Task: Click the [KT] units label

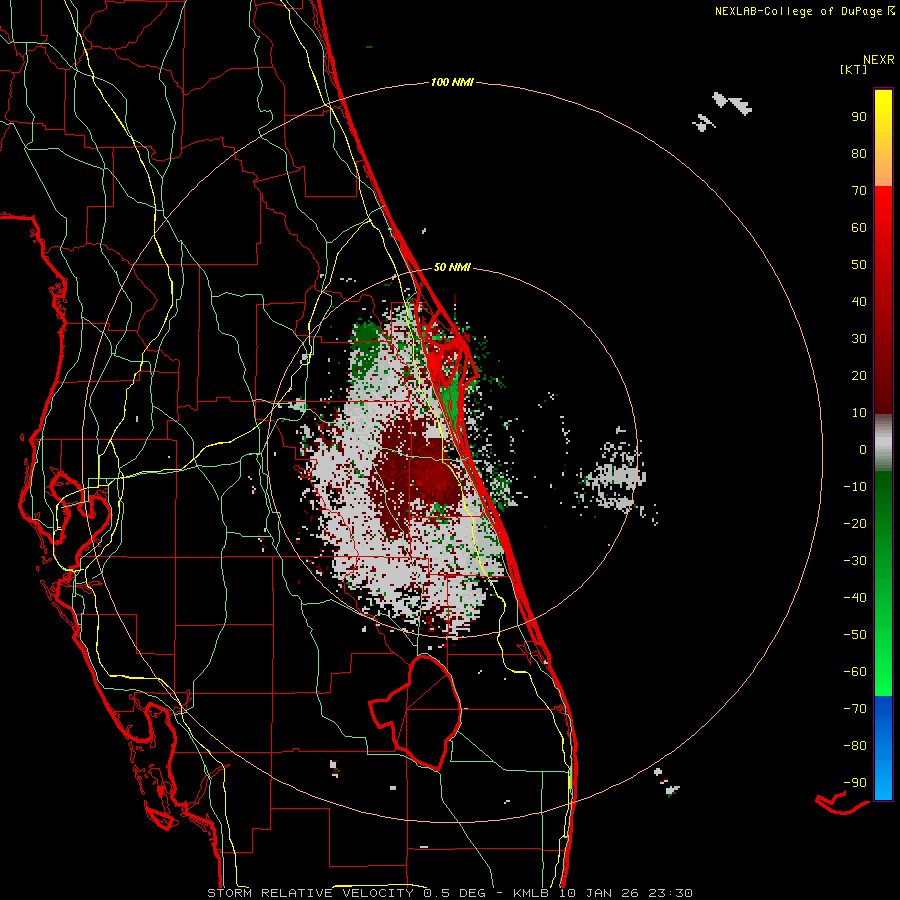Action: (854, 69)
